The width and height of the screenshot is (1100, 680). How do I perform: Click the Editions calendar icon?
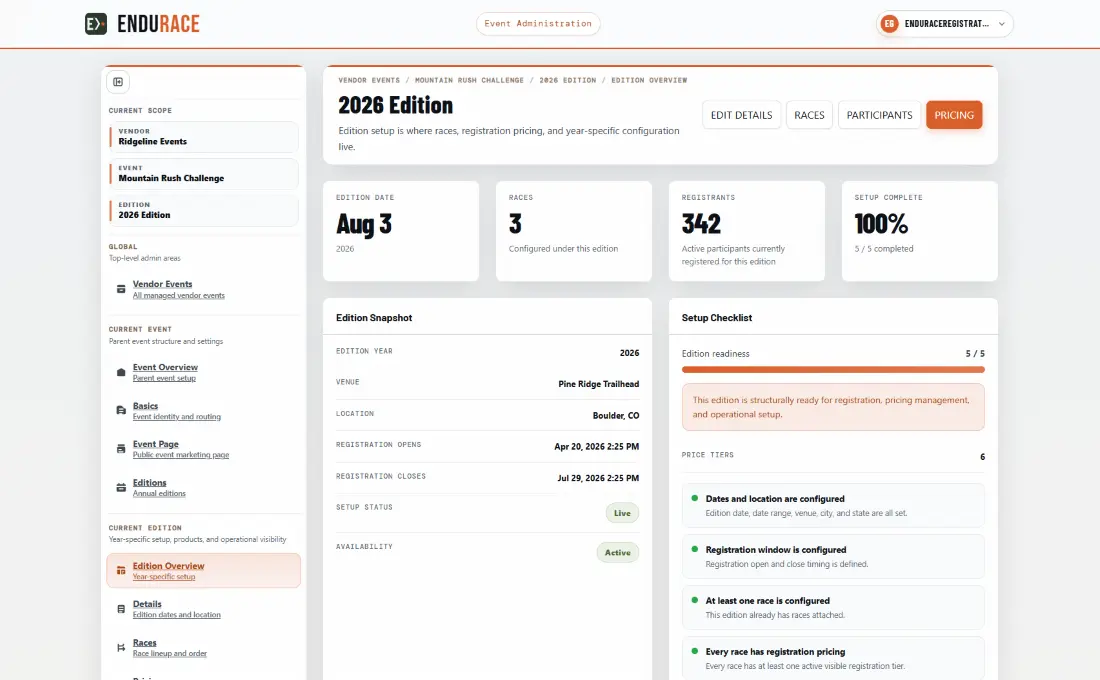pyautogui.click(x=121, y=488)
